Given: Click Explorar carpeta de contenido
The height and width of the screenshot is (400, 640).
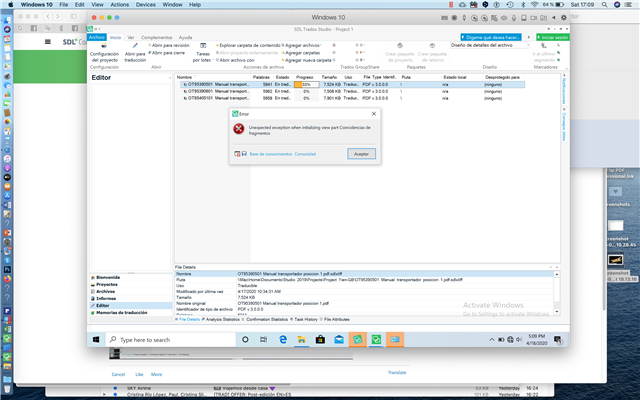Looking at the screenshot, I should coord(248,45).
